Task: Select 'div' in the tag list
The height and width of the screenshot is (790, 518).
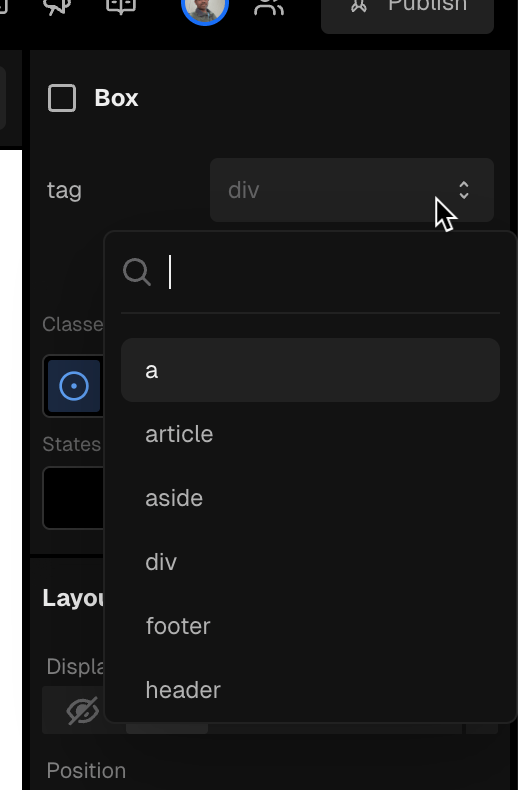Action: [310, 562]
